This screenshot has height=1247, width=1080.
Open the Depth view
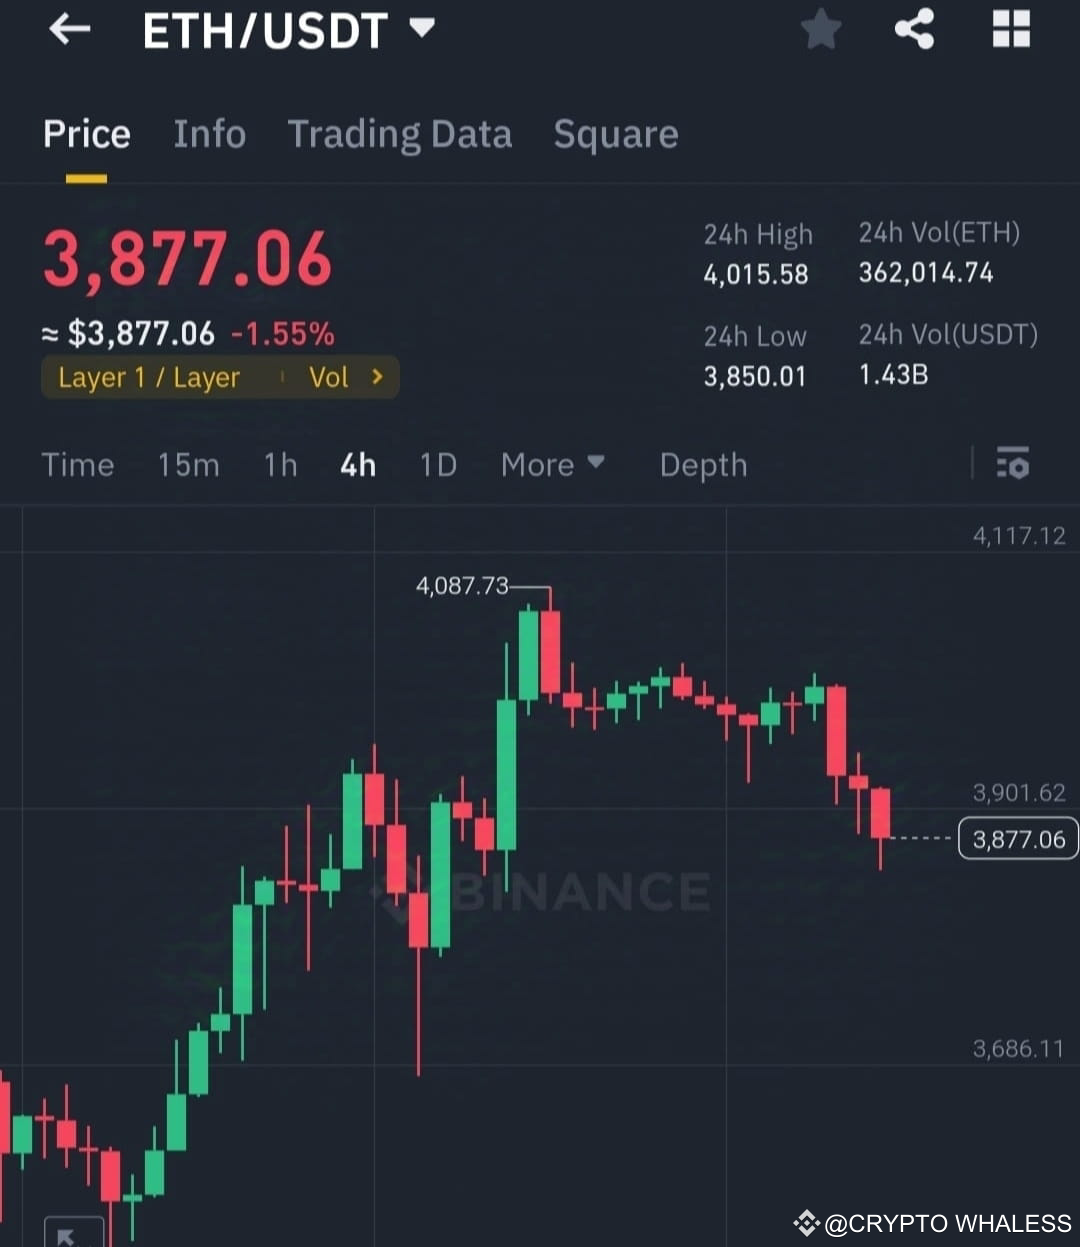703,465
